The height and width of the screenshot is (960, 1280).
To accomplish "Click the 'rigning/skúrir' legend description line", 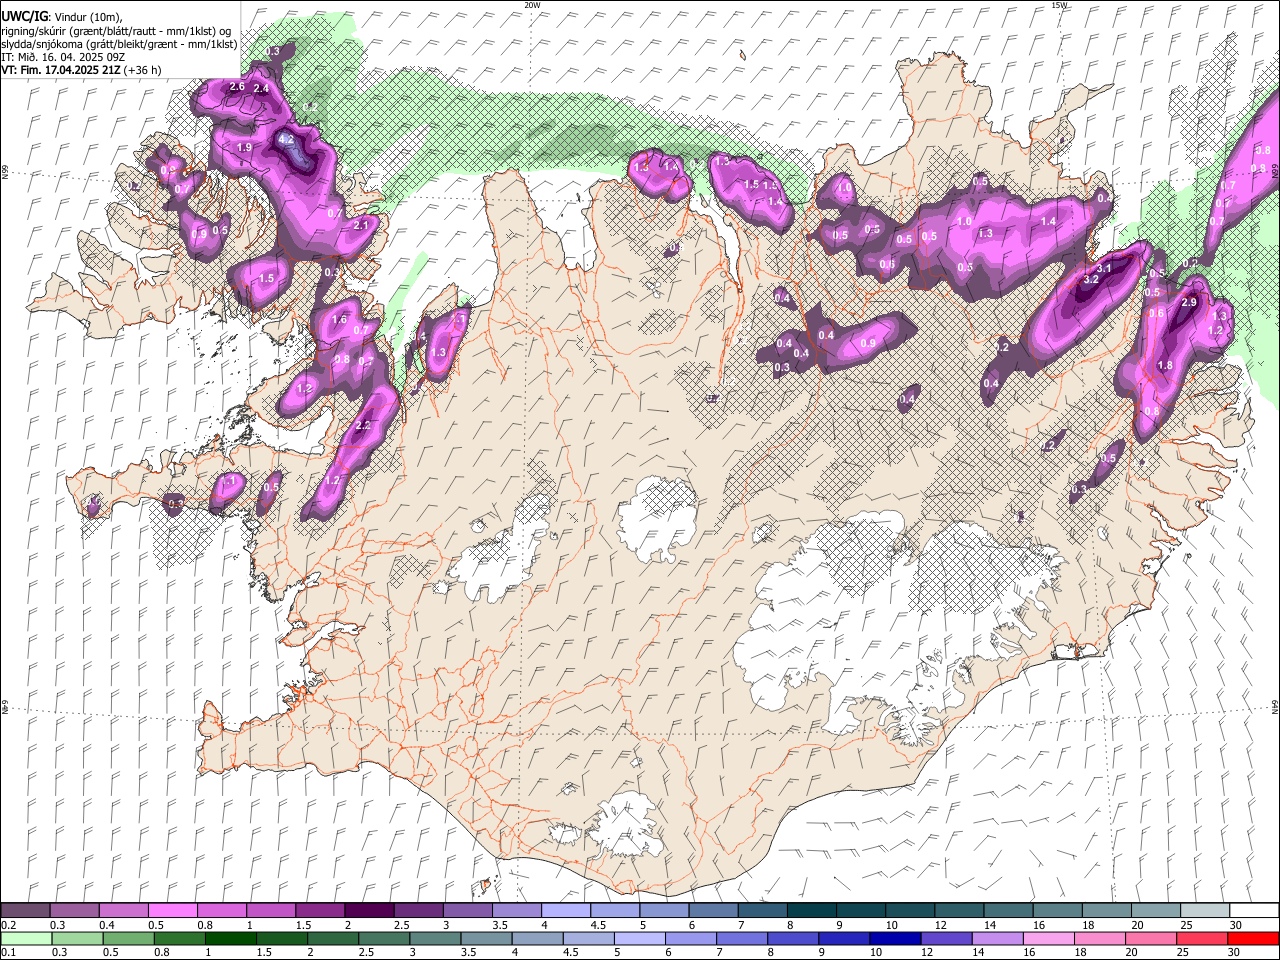I will [x=116, y=30].
